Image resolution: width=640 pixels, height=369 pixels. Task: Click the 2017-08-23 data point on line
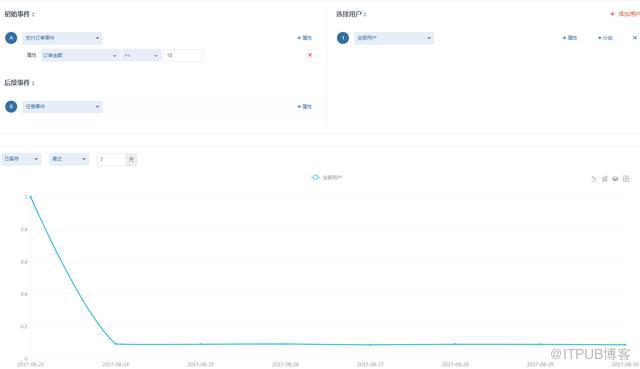tap(30, 197)
